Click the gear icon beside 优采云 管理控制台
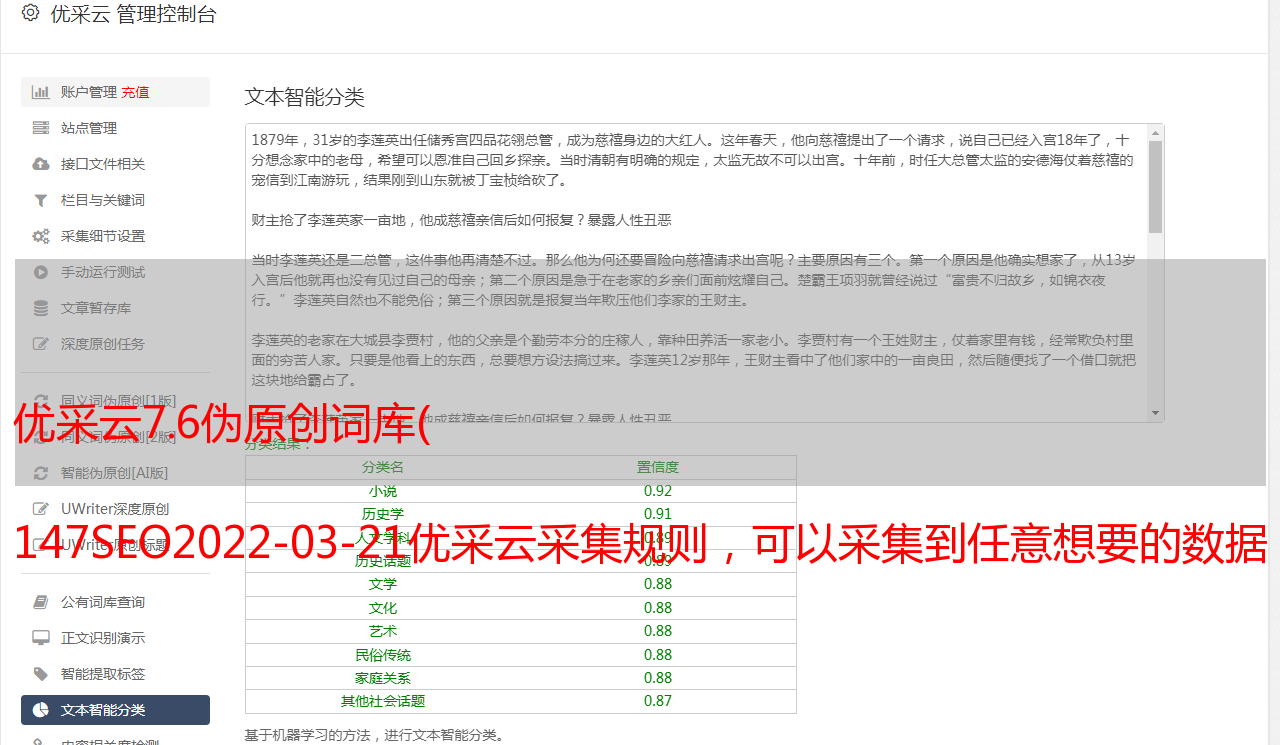This screenshot has width=1280, height=745. [31, 13]
